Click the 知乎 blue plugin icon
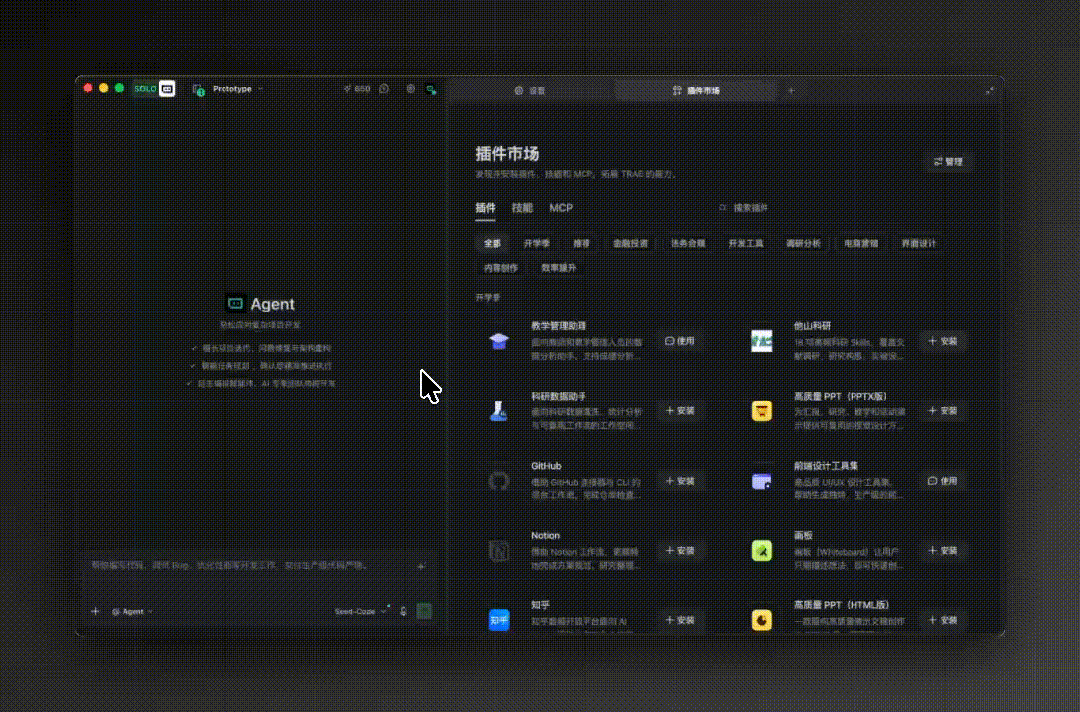 pos(499,620)
